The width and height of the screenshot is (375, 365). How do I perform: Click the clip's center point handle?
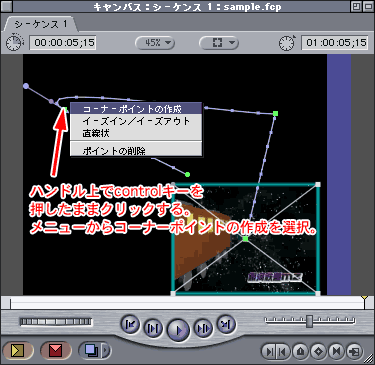pos(245,239)
